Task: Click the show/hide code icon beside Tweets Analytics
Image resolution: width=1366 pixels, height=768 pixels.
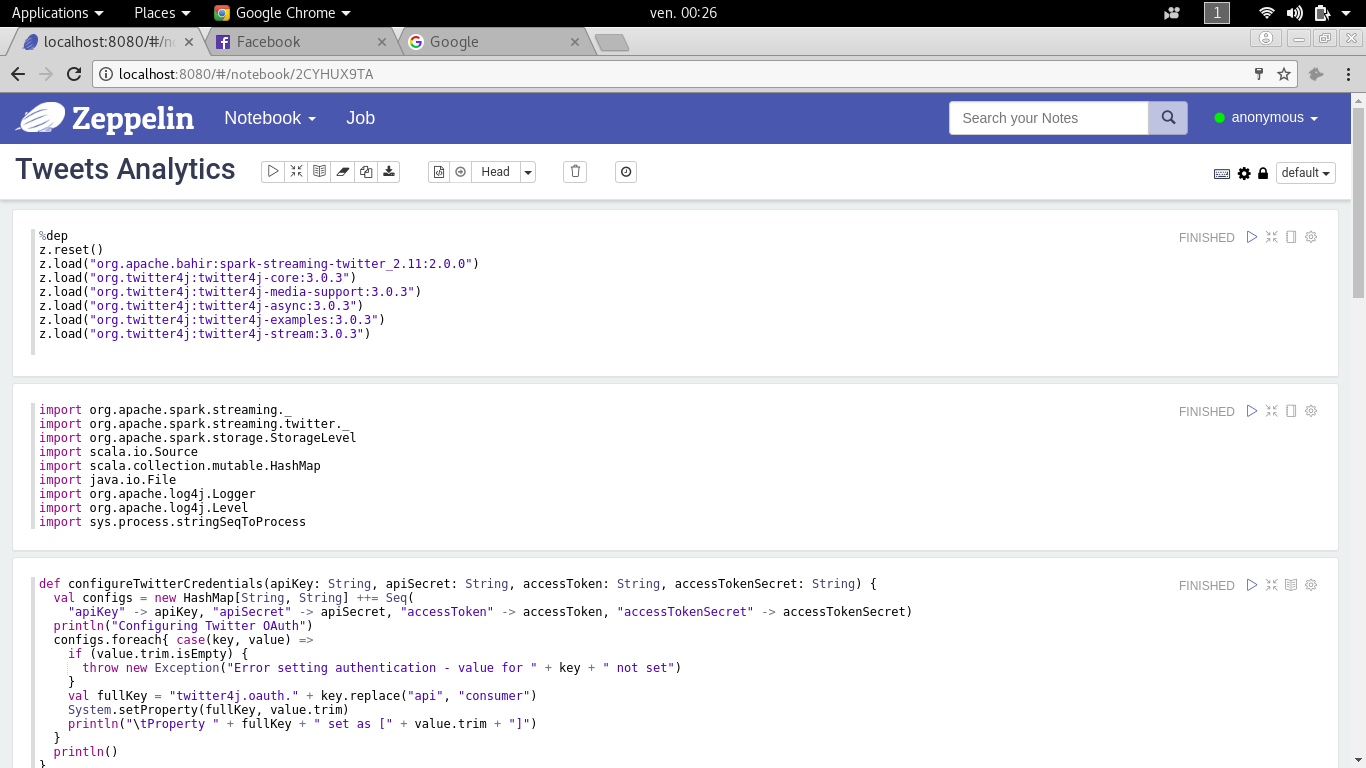Action: click(x=296, y=172)
